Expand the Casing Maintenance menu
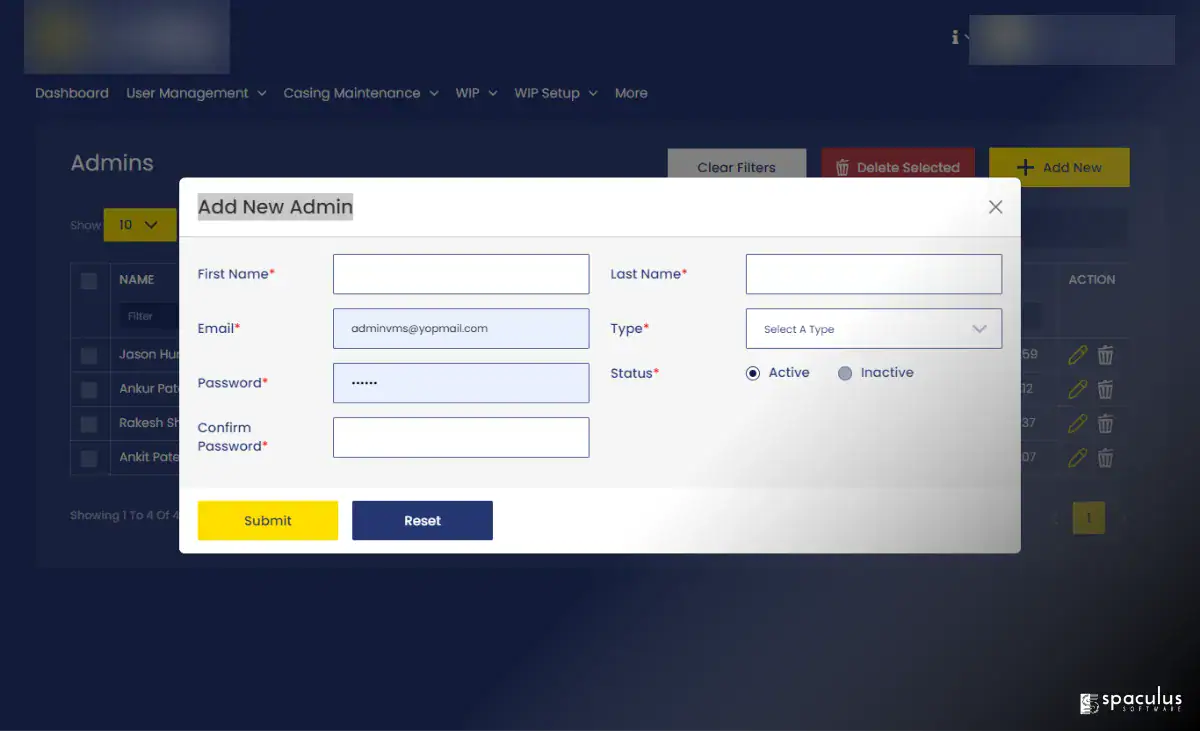 click(x=361, y=93)
